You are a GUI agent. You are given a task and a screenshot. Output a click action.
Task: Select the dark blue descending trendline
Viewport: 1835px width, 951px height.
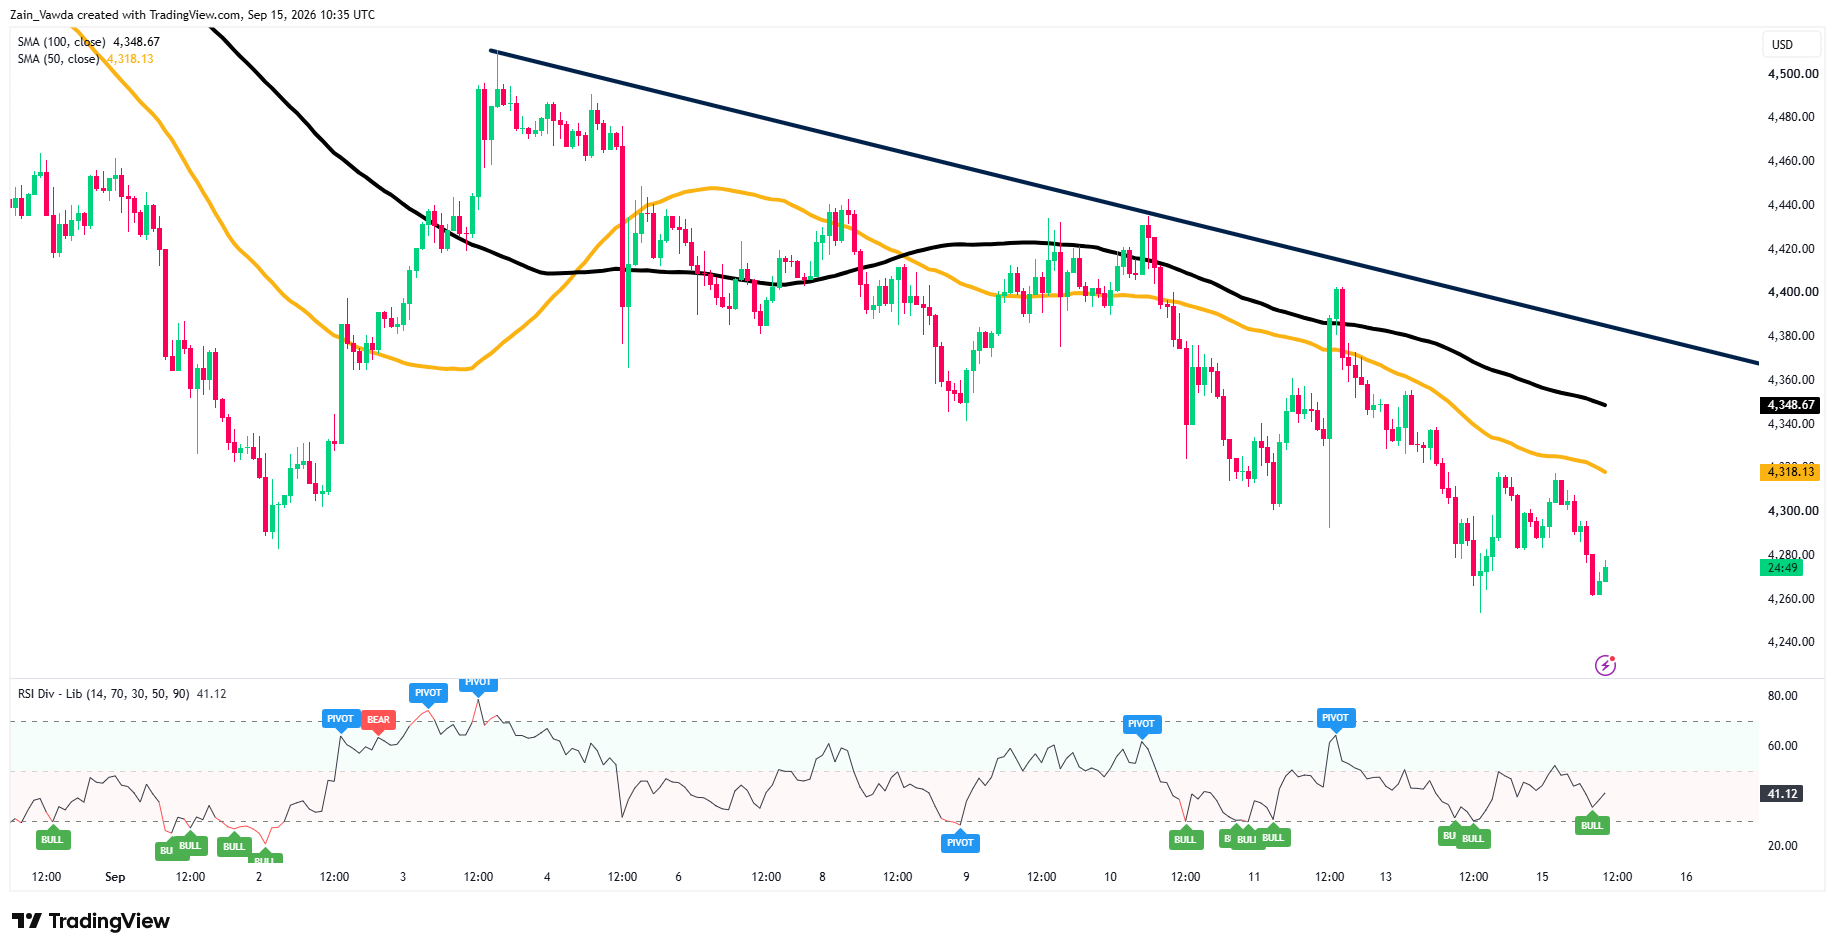pos(1123,206)
